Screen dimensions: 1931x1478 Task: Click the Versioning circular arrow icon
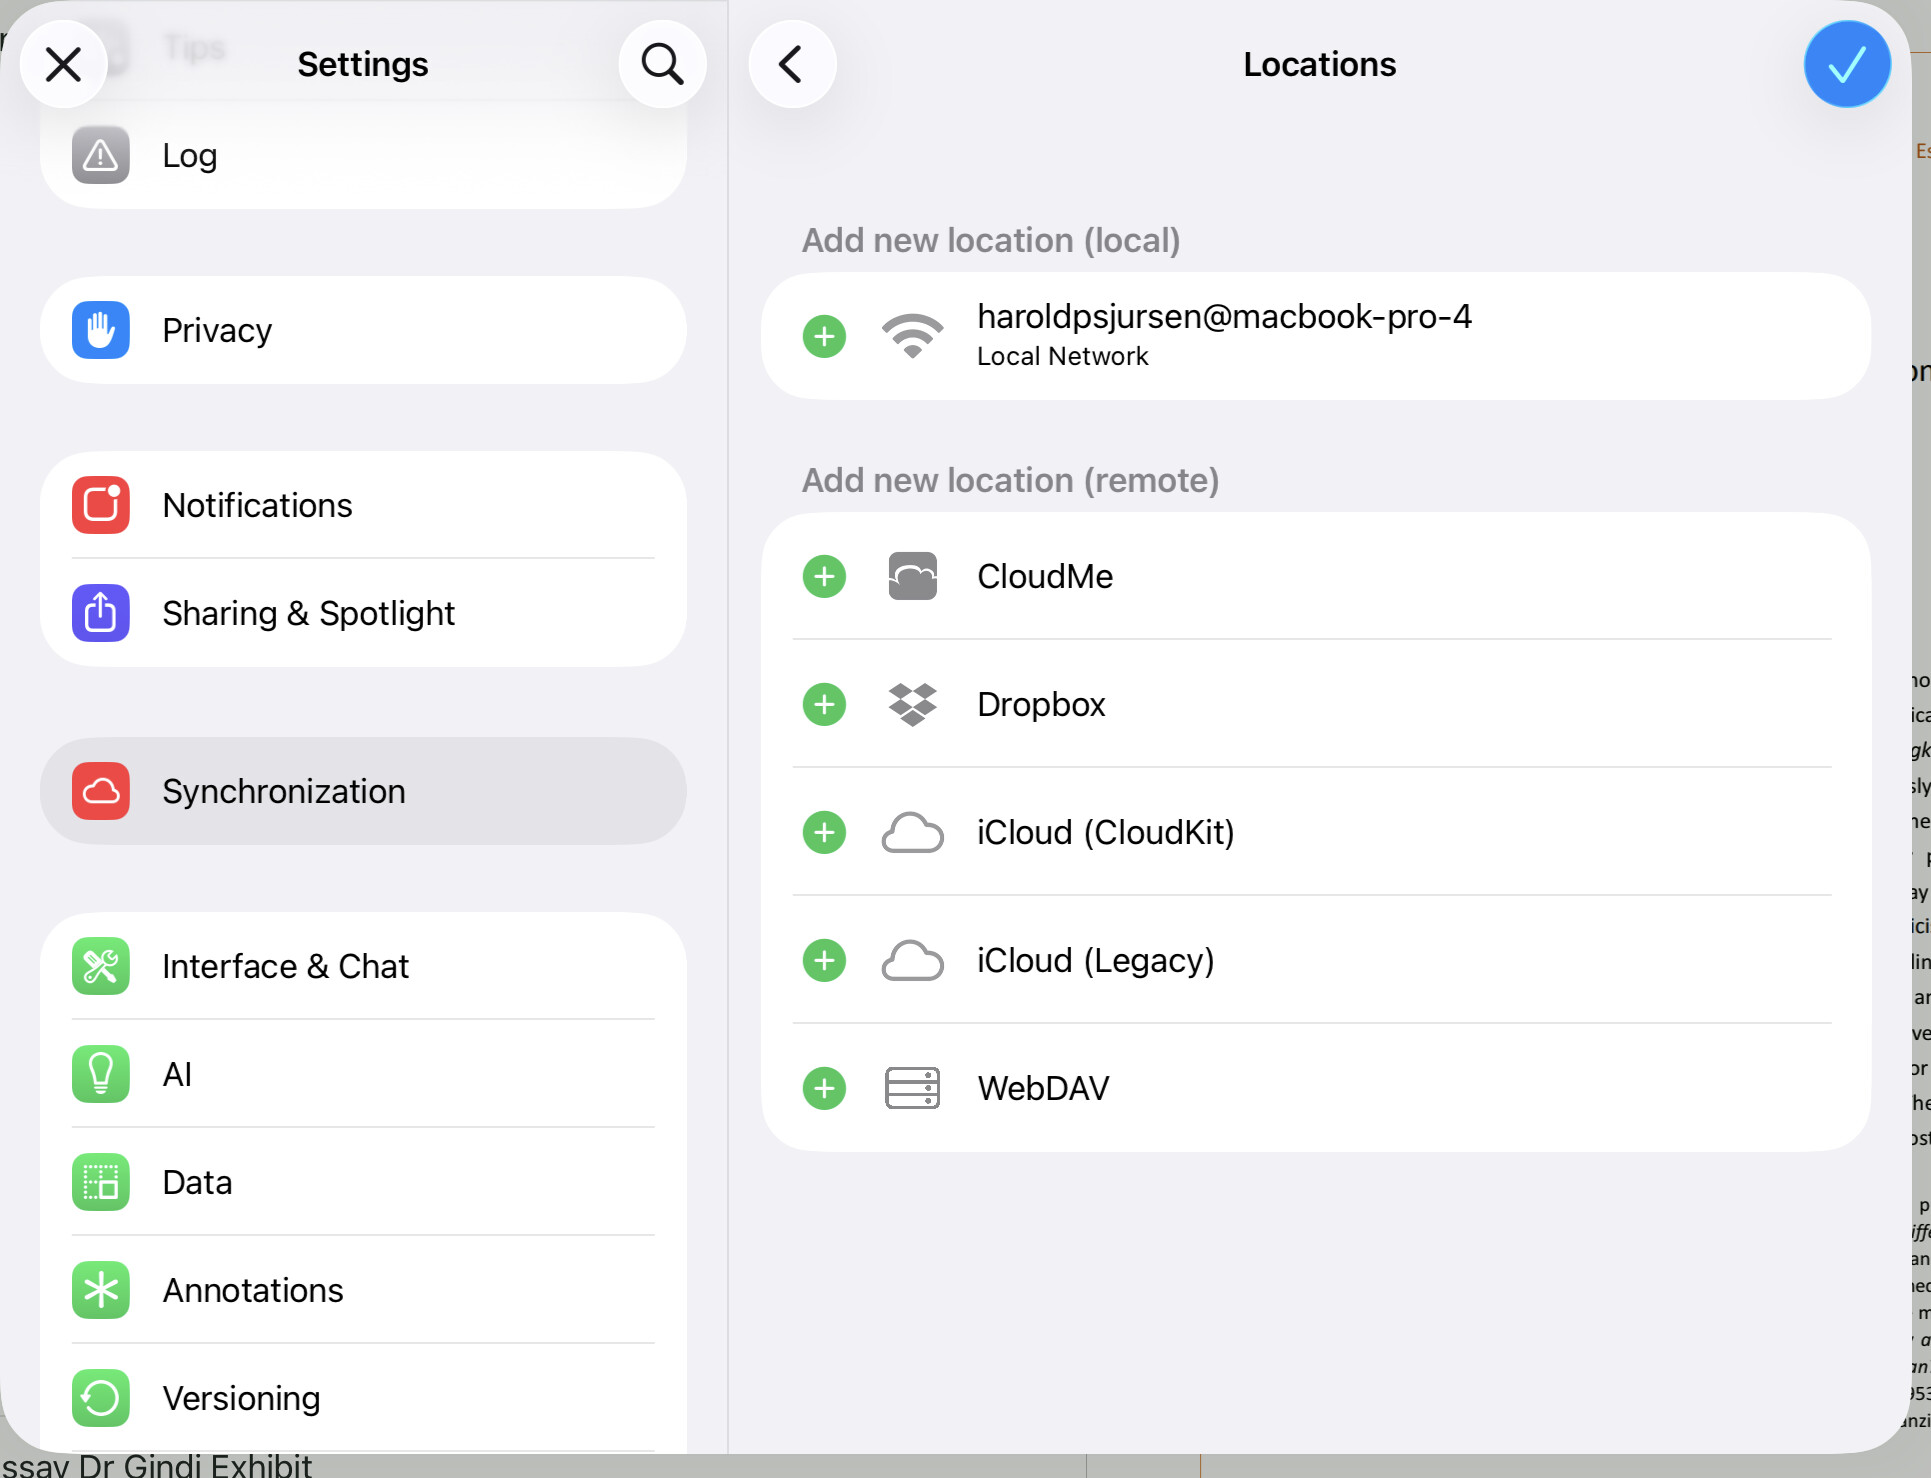point(101,1399)
